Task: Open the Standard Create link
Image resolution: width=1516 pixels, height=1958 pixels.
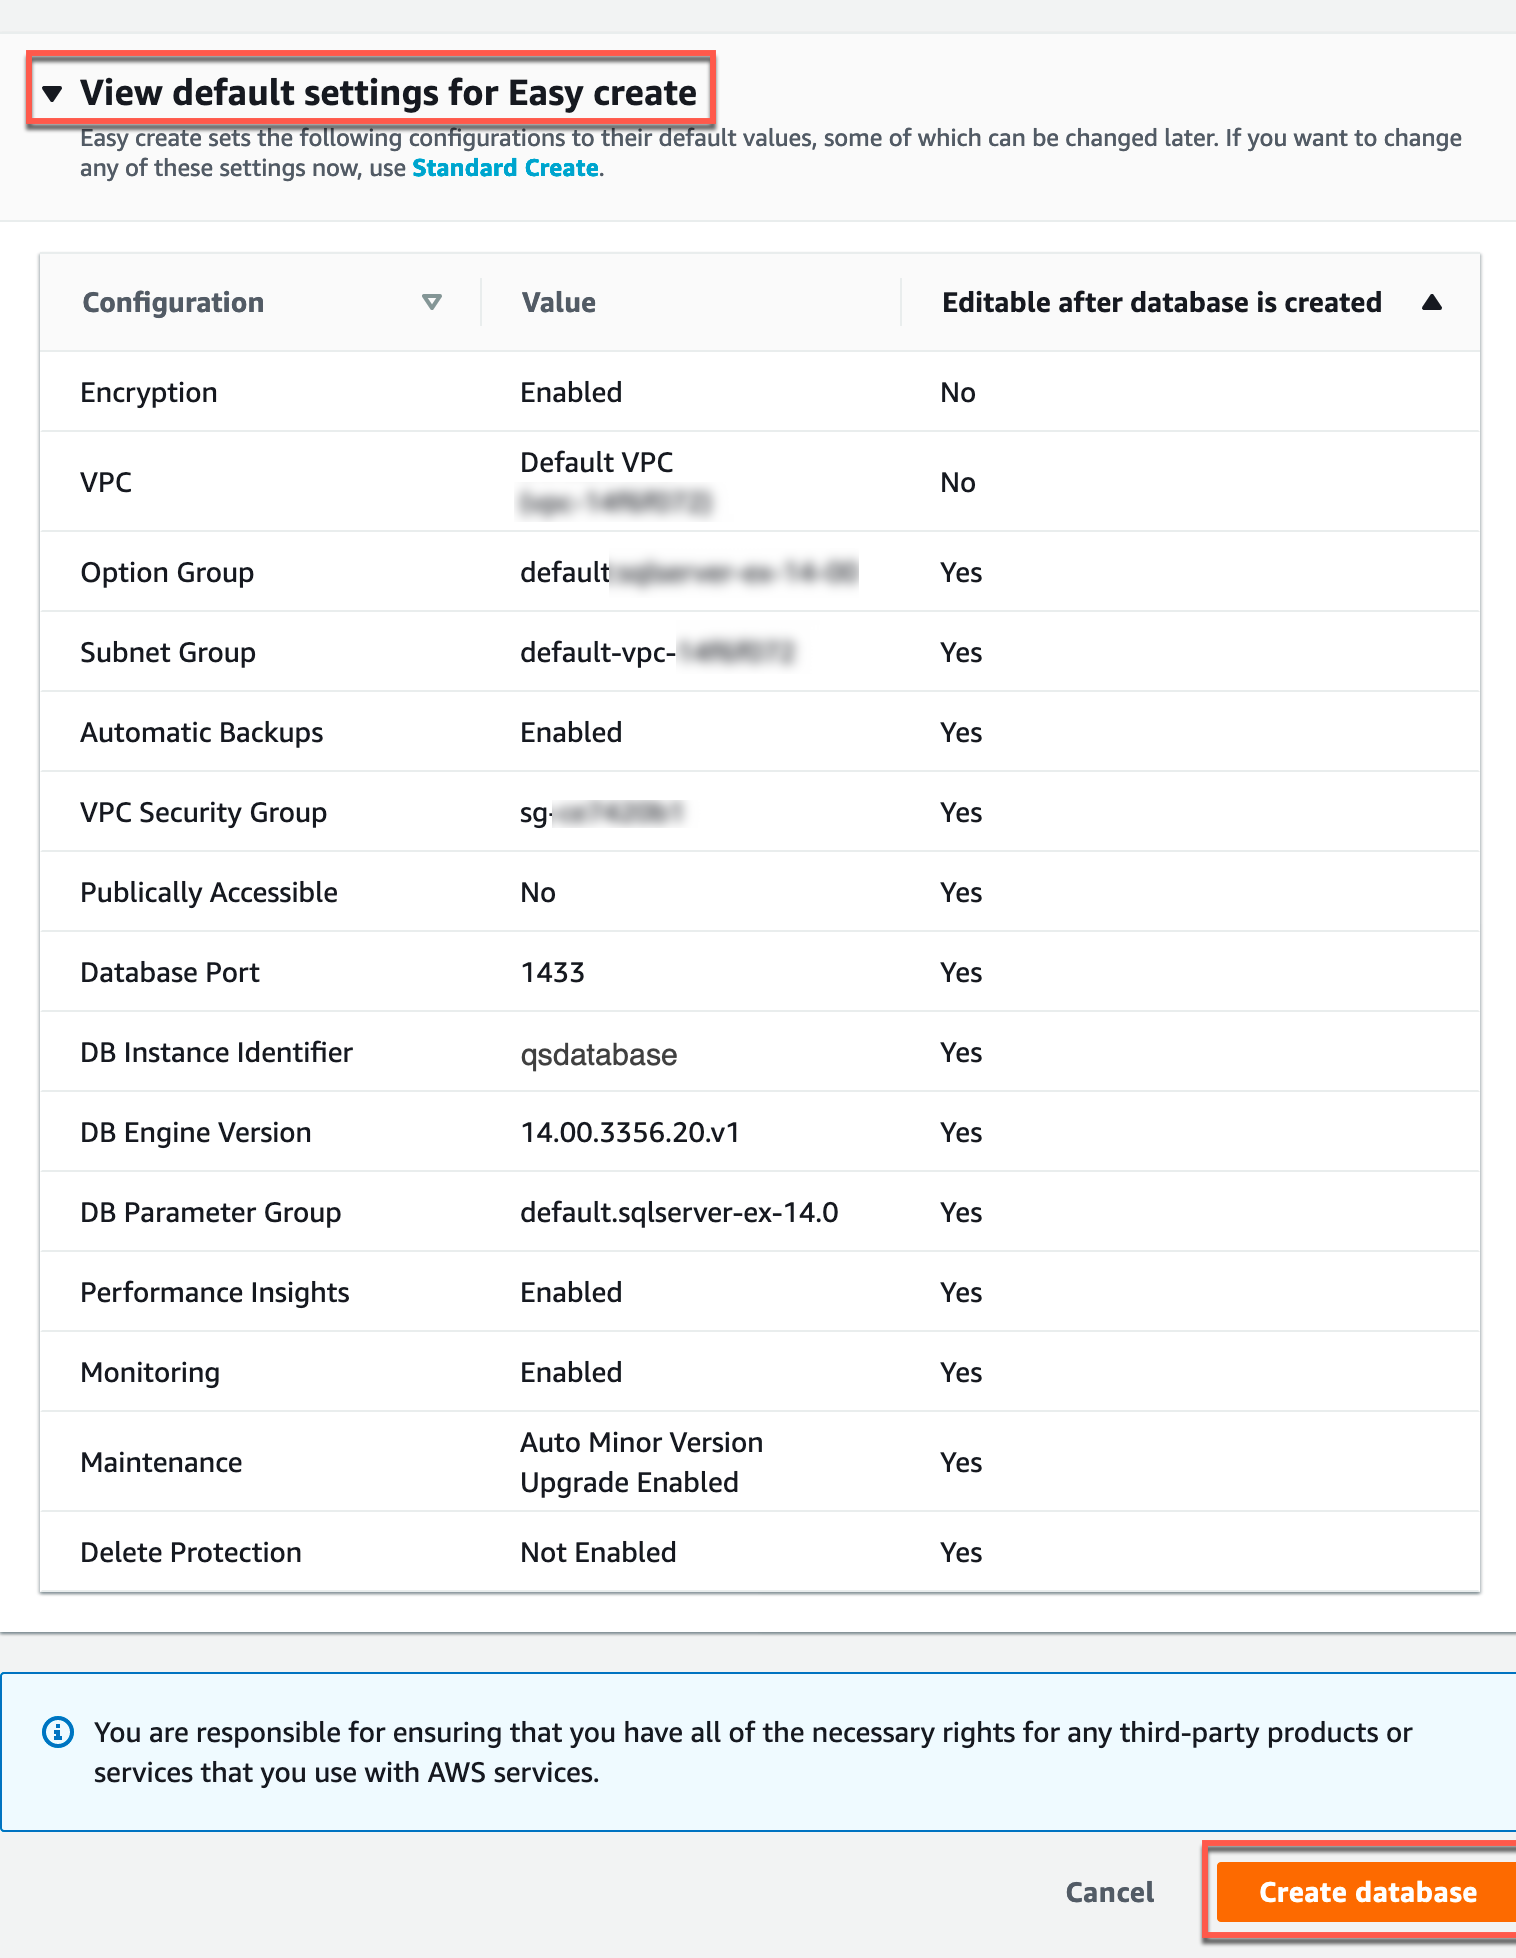Action: (x=505, y=168)
